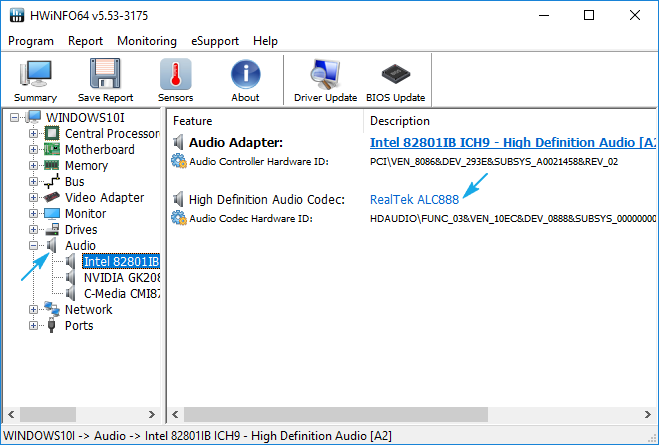659x445 pixels.
Task: Click the Save Report floppy icon
Action: point(105,80)
